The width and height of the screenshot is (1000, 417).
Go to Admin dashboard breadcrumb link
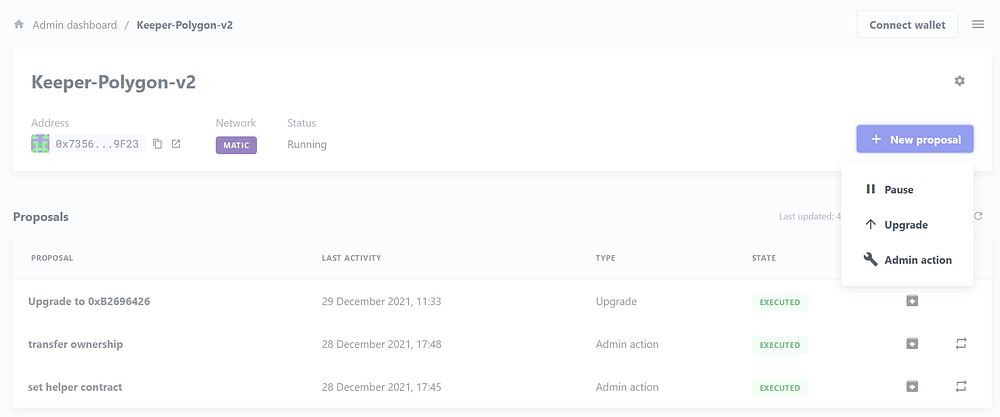coord(75,24)
